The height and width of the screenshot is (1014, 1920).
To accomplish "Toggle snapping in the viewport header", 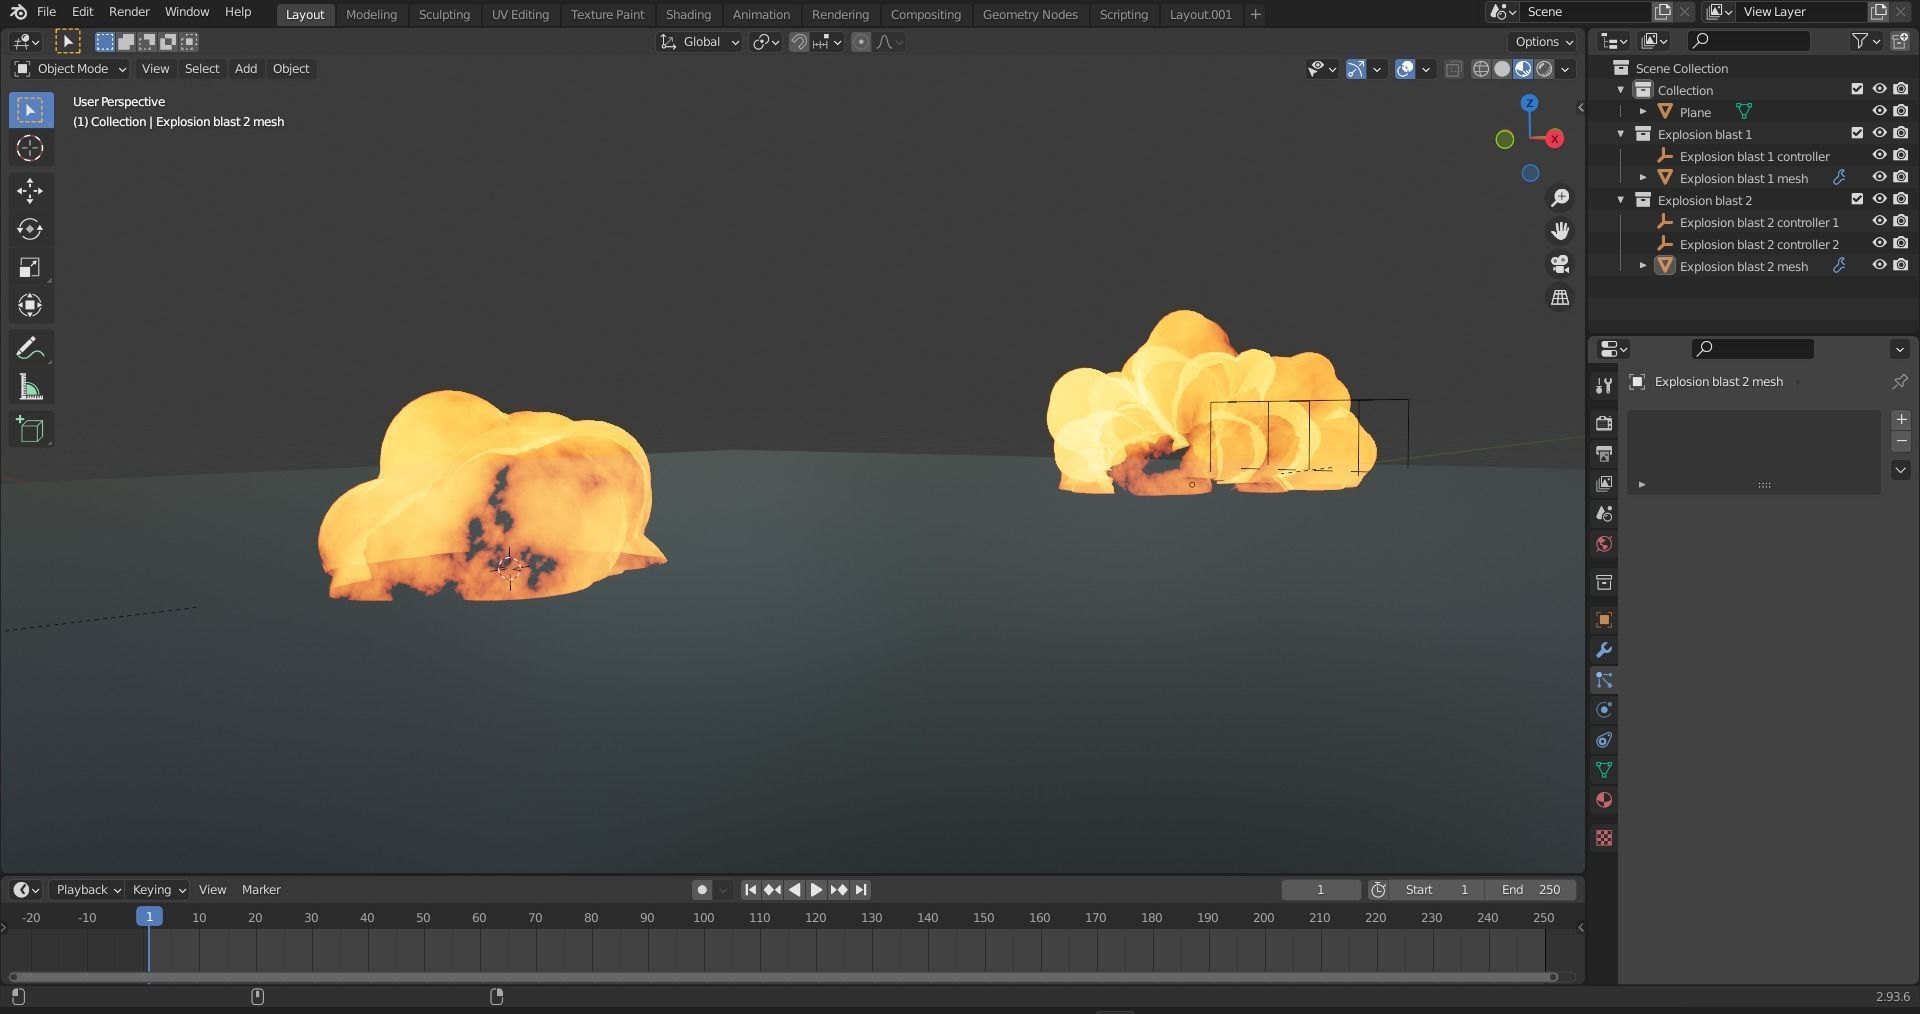I will point(799,42).
